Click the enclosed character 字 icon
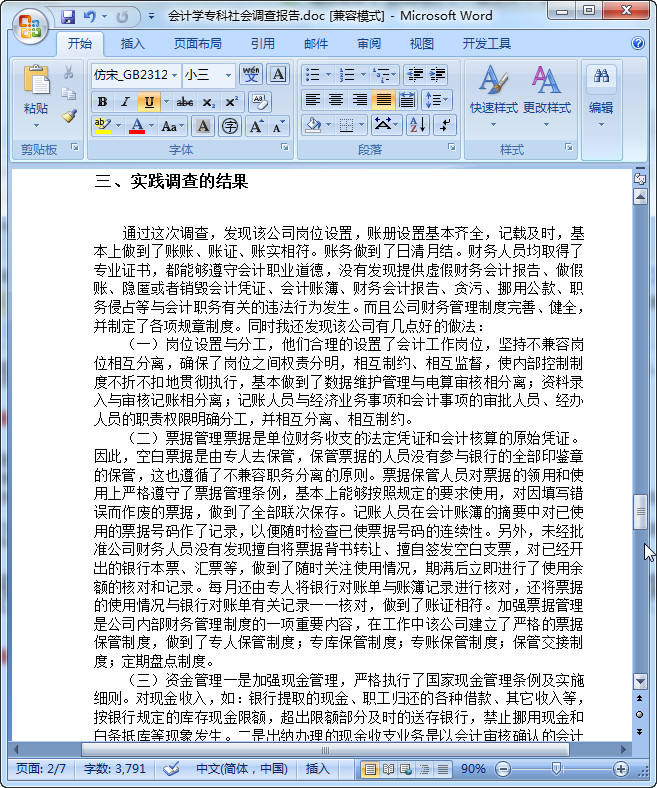 click(230, 126)
